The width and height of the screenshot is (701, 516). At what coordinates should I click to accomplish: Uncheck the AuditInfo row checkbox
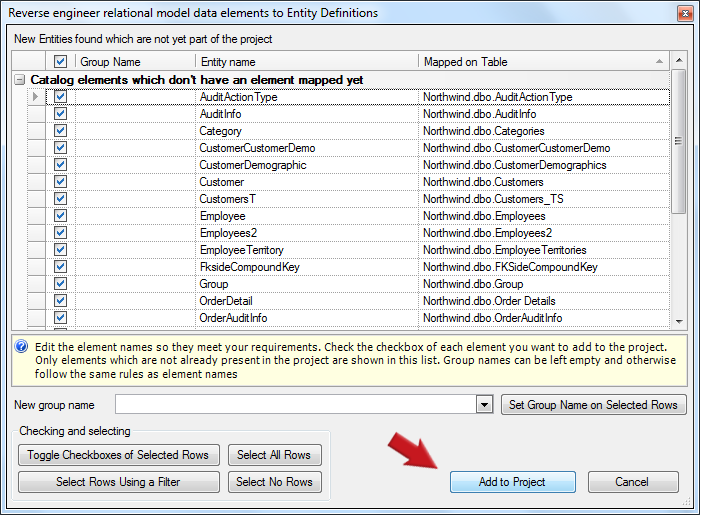(x=60, y=114)
